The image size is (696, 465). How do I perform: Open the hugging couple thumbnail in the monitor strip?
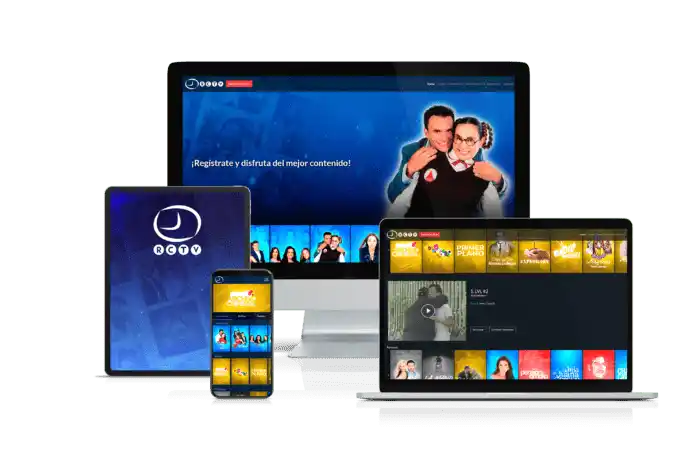pyautogui.click(x=330, y=244)
